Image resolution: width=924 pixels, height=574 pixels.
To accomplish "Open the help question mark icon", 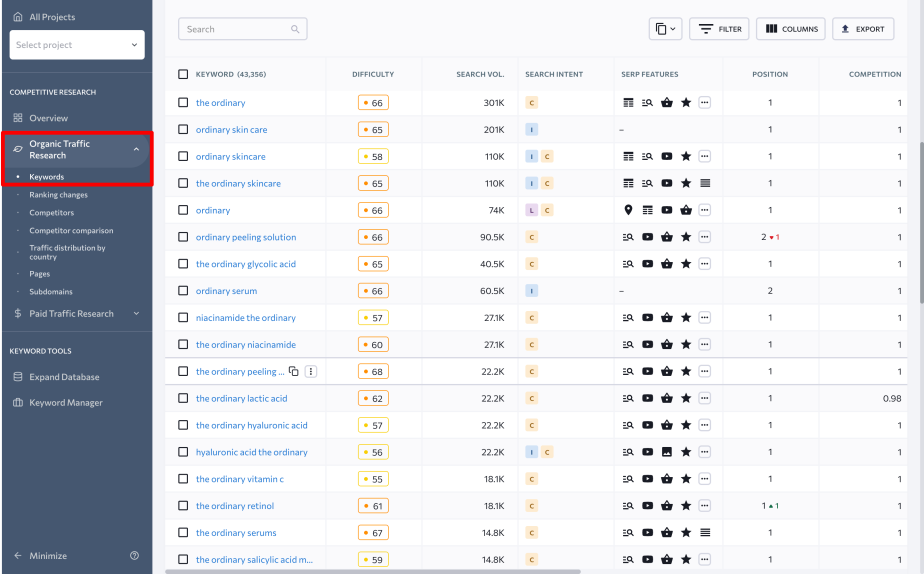I will [134, 555].
